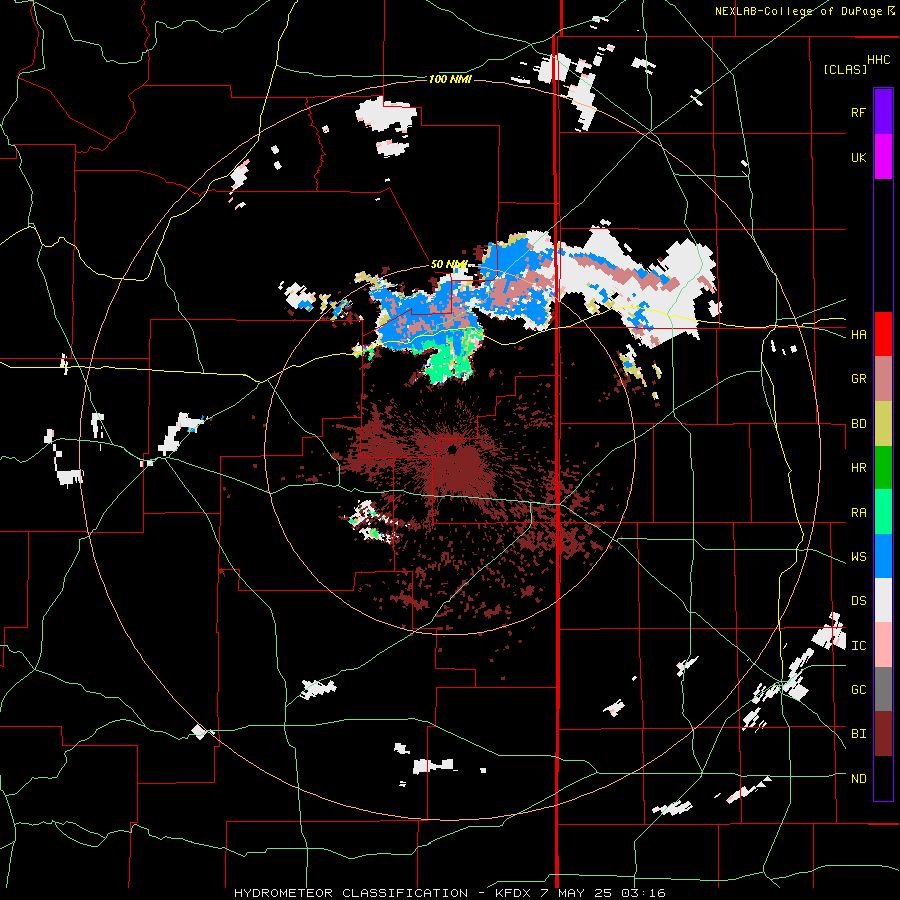Click the HR dark green swatch
This screenshot has width=900, height=900.
coord(883,468)
